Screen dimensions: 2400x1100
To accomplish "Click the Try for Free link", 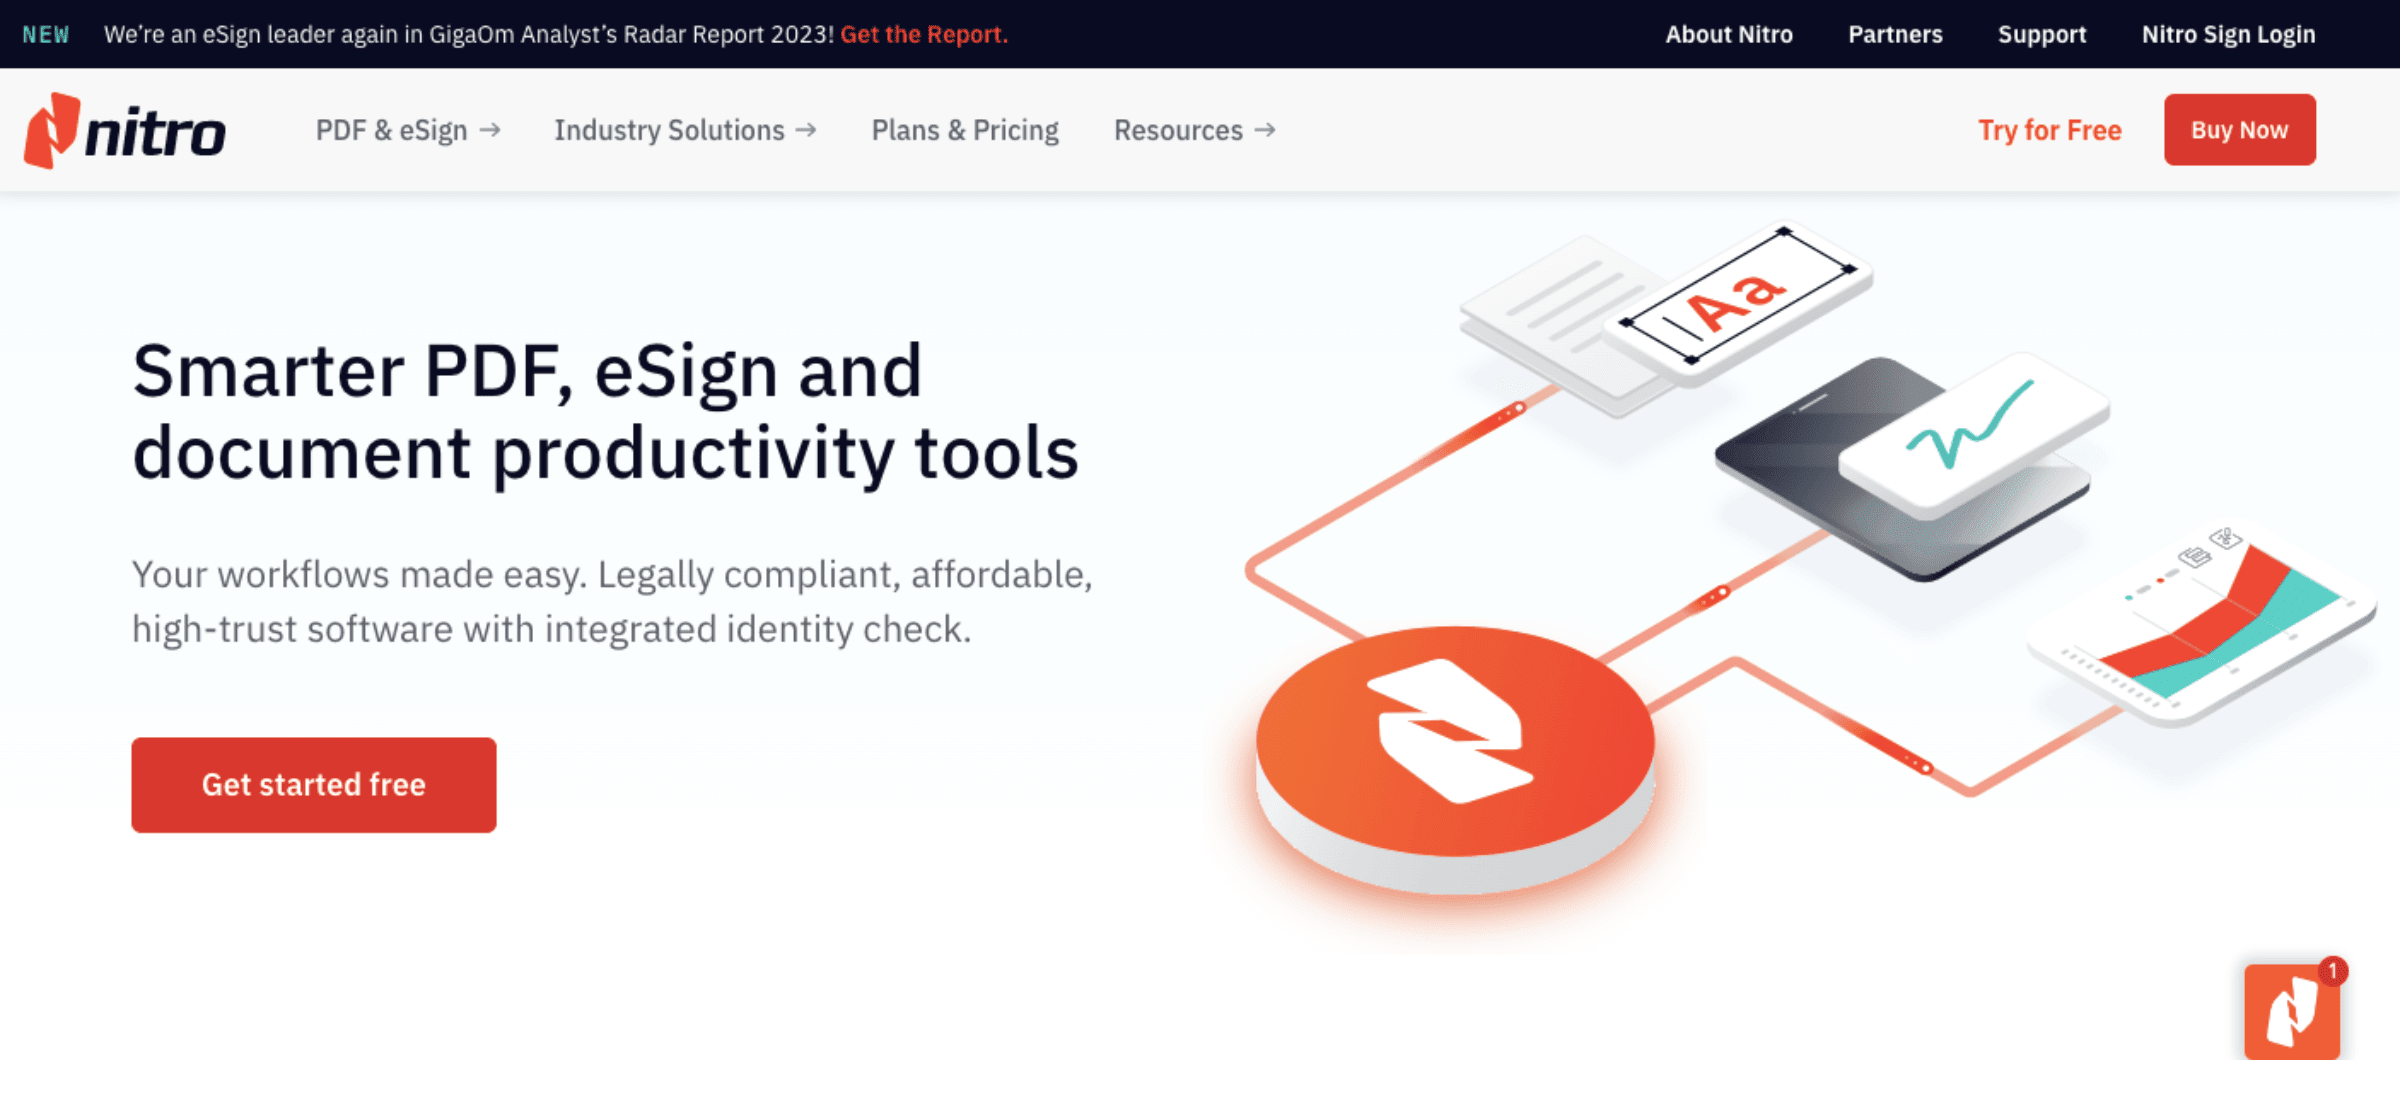I will pos(2049,131).
